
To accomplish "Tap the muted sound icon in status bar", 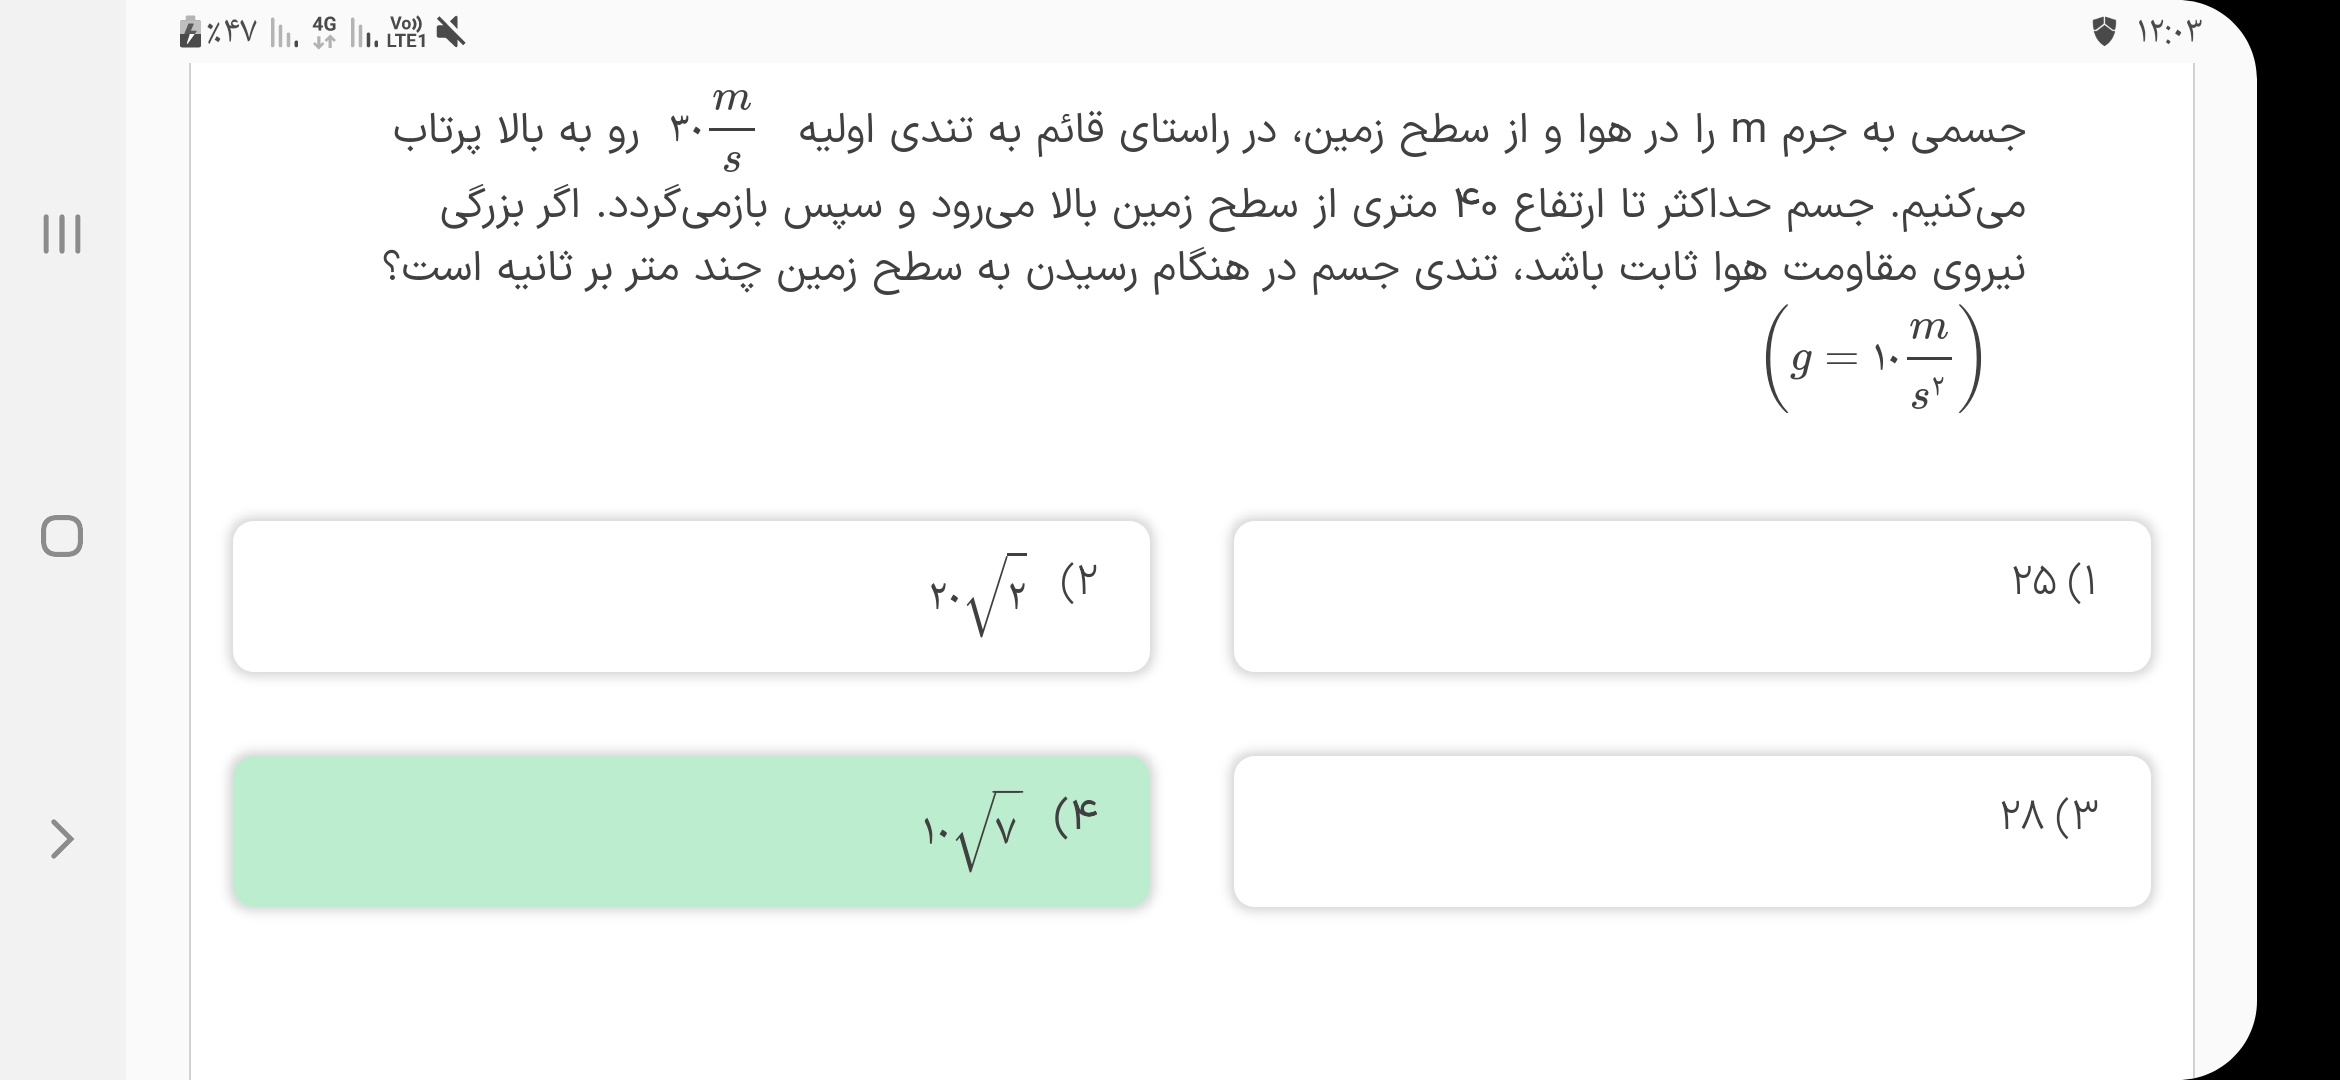I will click(x=452, y=33).
